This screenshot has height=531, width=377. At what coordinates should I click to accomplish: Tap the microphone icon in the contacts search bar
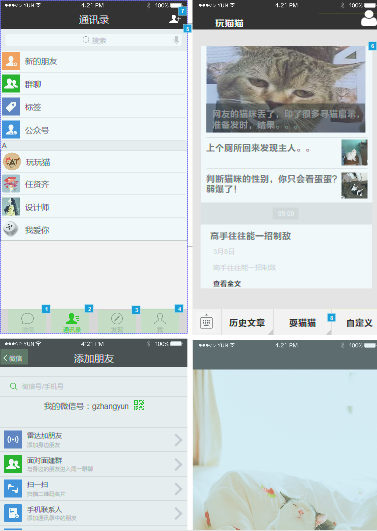pyautogui.click(x=176, y=40)
